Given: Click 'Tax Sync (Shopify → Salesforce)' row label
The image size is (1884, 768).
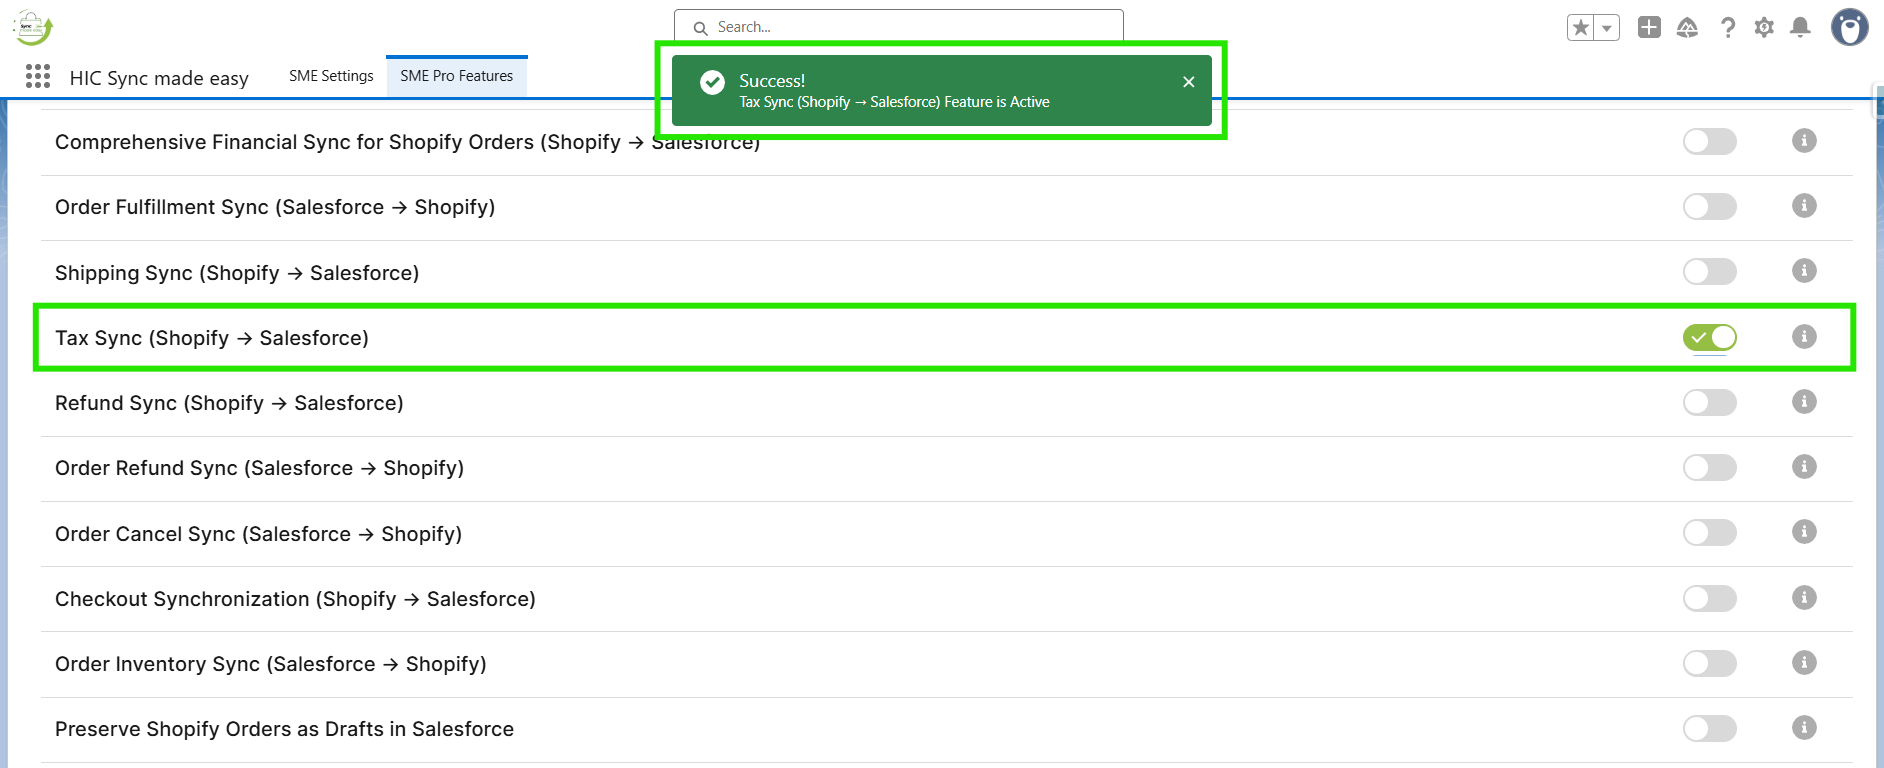Looking at the screenshot, I should click(212, 338).
